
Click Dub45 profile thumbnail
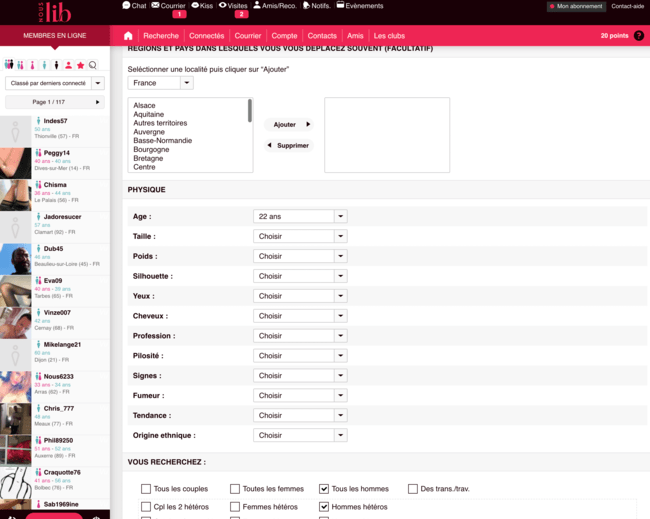(15, 259)
